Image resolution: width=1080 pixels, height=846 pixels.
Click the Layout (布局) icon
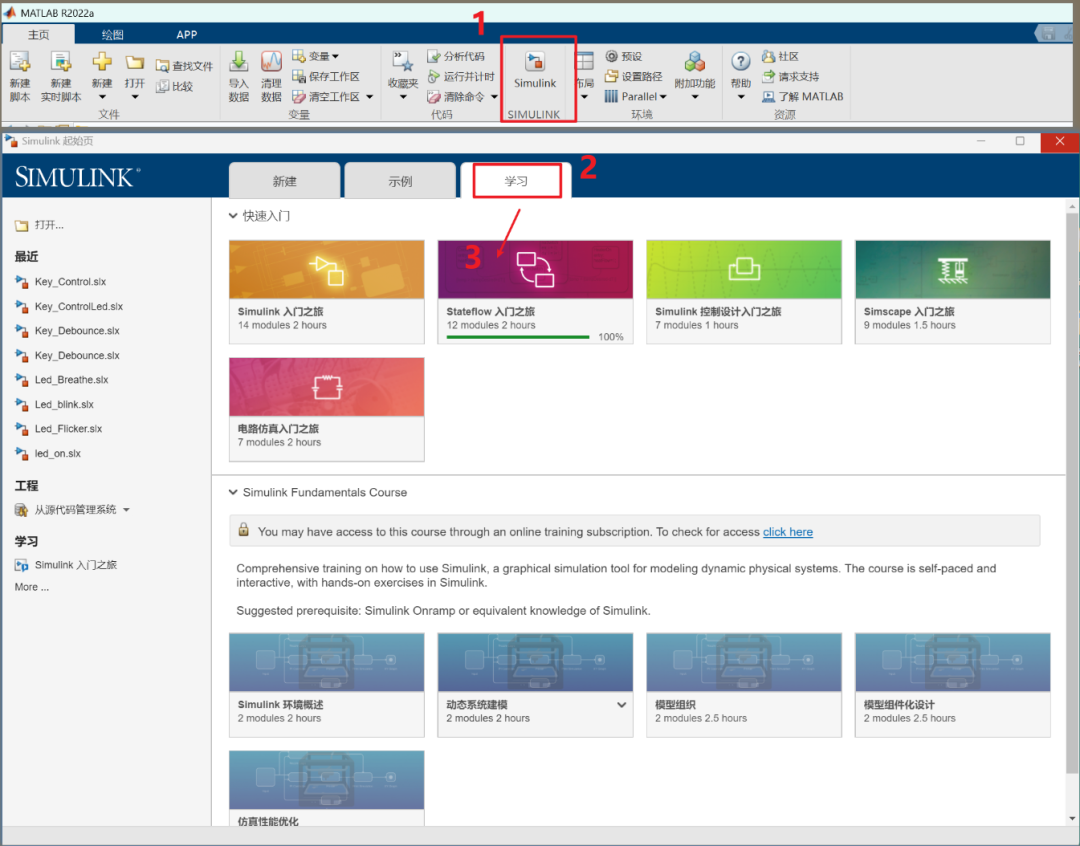(x=584, y=62)
